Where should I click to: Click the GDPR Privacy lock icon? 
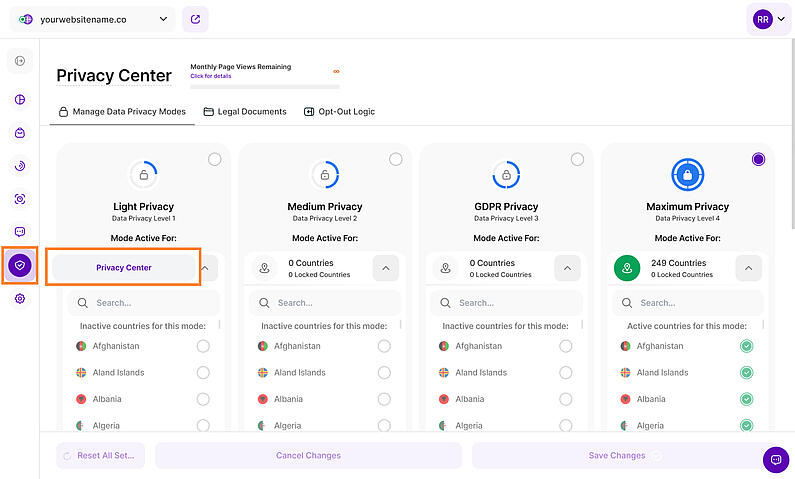[x=506, y=175]
